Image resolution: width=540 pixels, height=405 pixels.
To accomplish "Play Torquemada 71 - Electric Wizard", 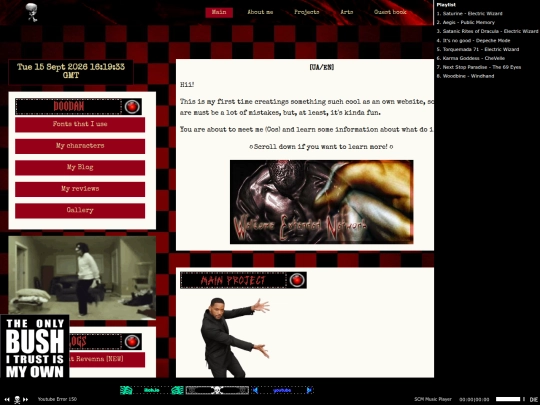I will pyautogui.click(x=478, y=49).
